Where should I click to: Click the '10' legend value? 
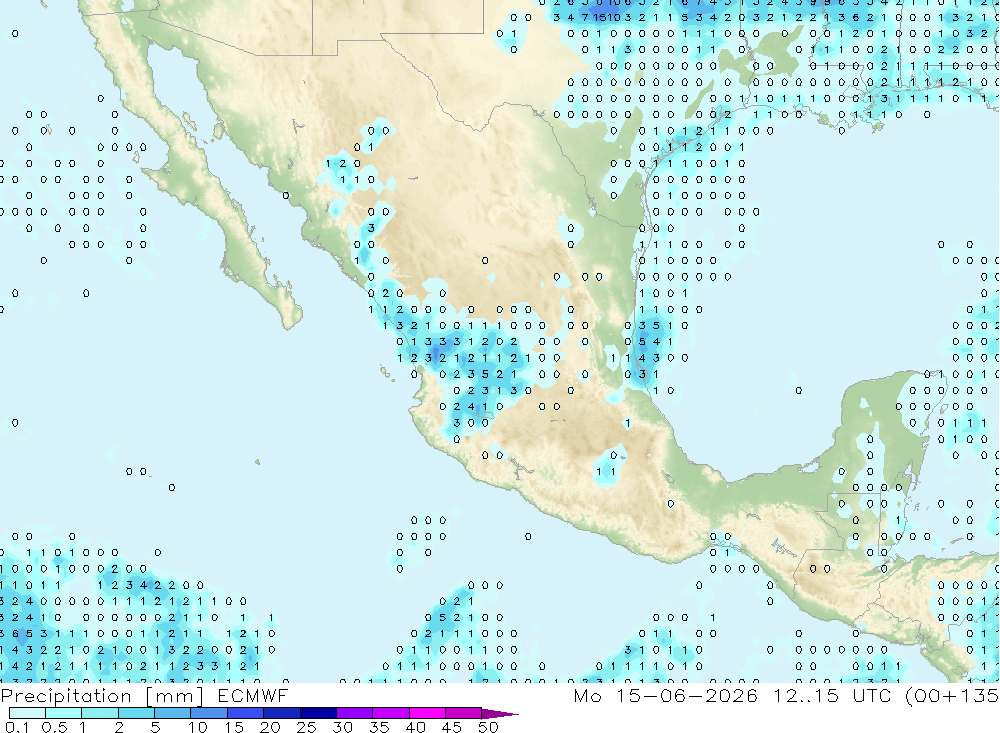point(197,727)
